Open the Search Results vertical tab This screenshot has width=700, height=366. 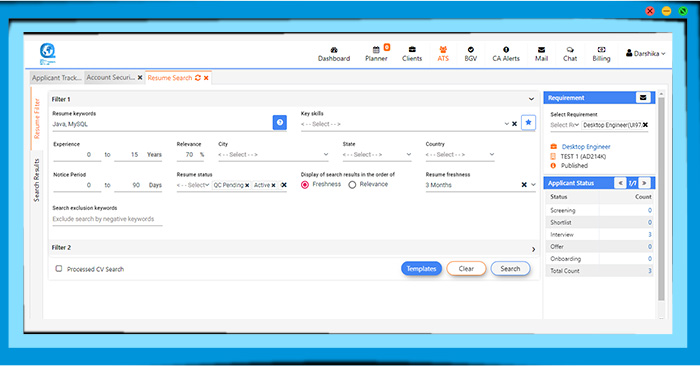[x=37, y=180]
